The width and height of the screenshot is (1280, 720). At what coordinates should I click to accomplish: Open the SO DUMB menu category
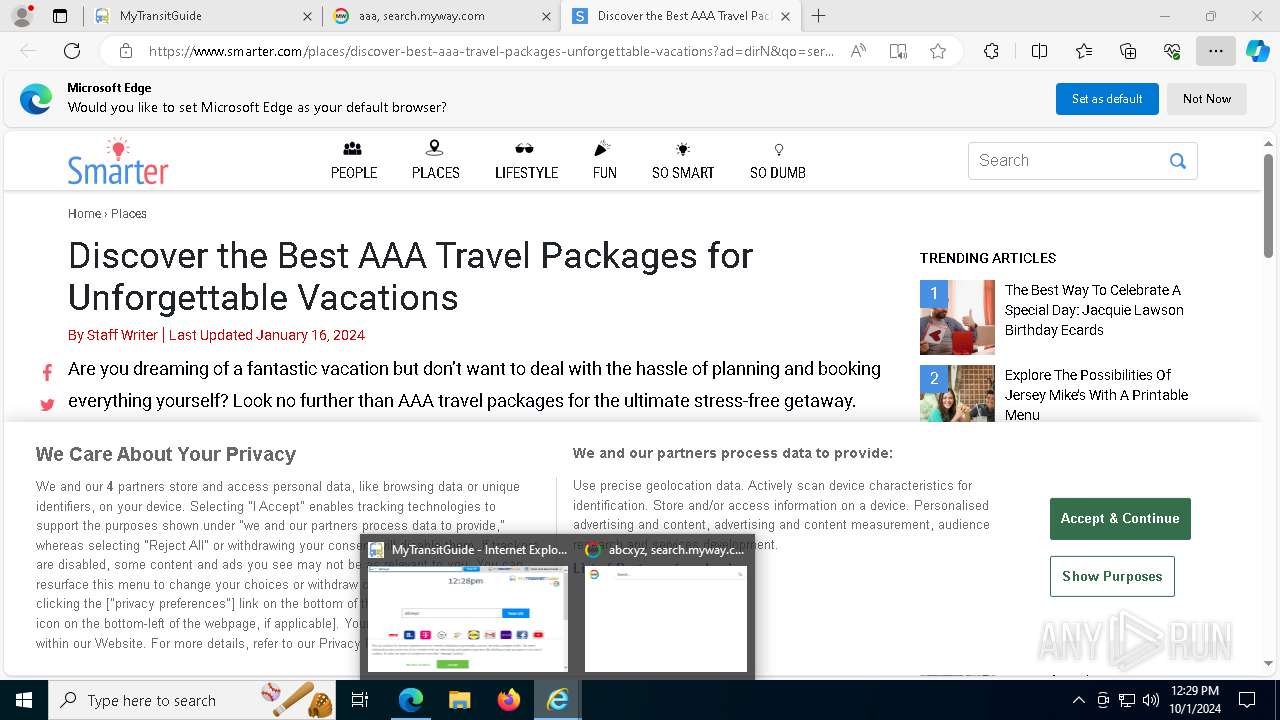pyautogui.click(x=778, y=160)
